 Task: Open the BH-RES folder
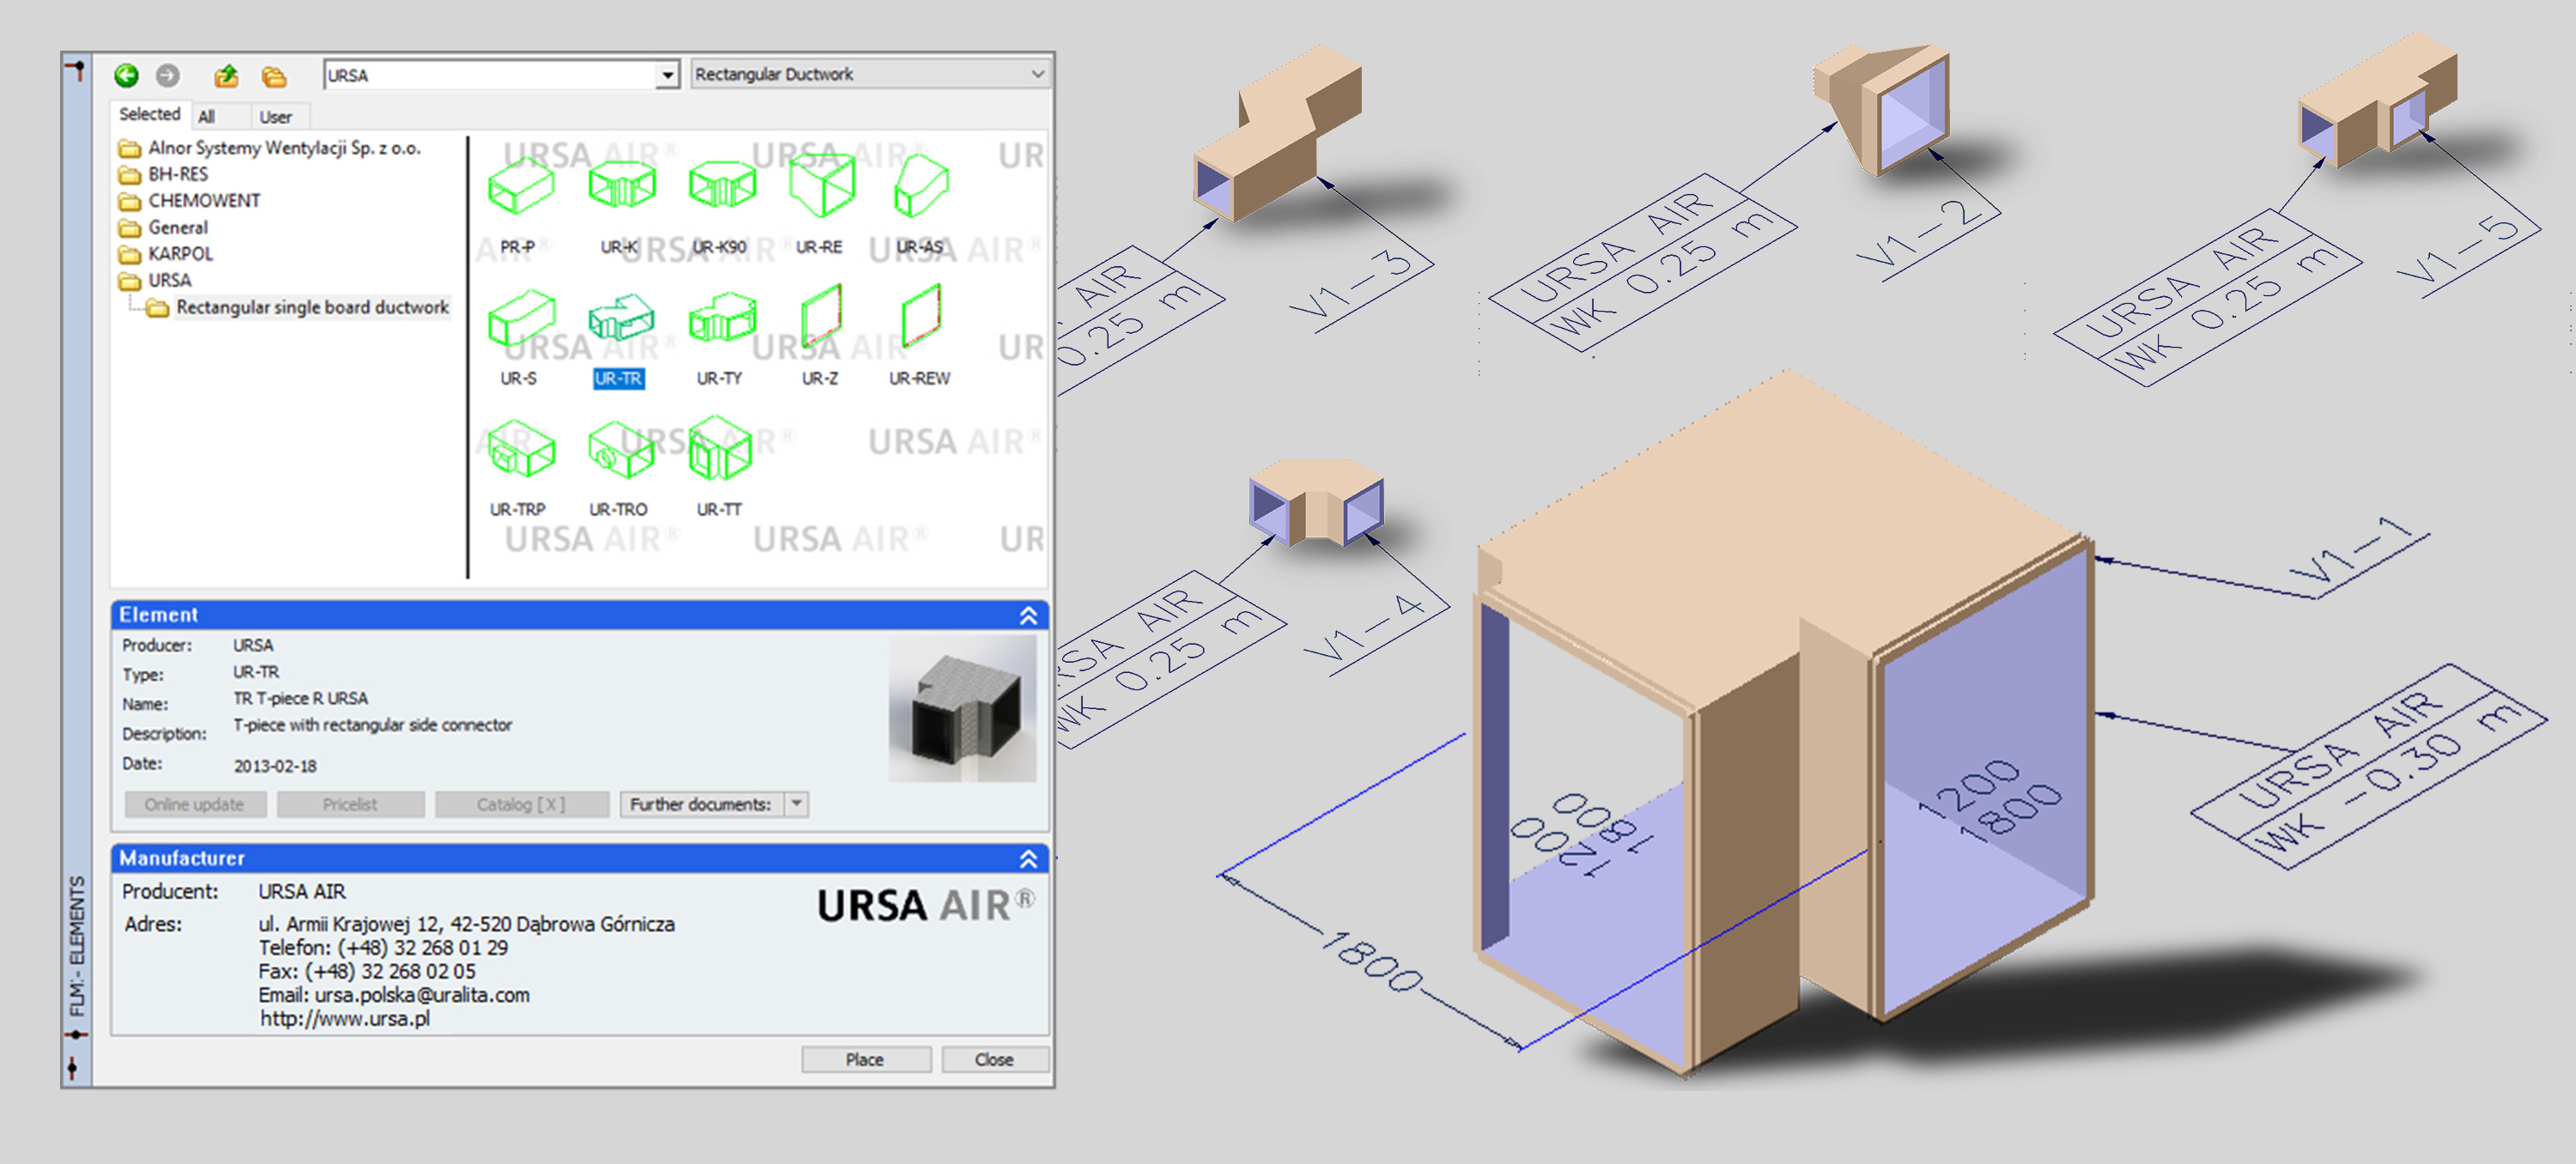164,174
